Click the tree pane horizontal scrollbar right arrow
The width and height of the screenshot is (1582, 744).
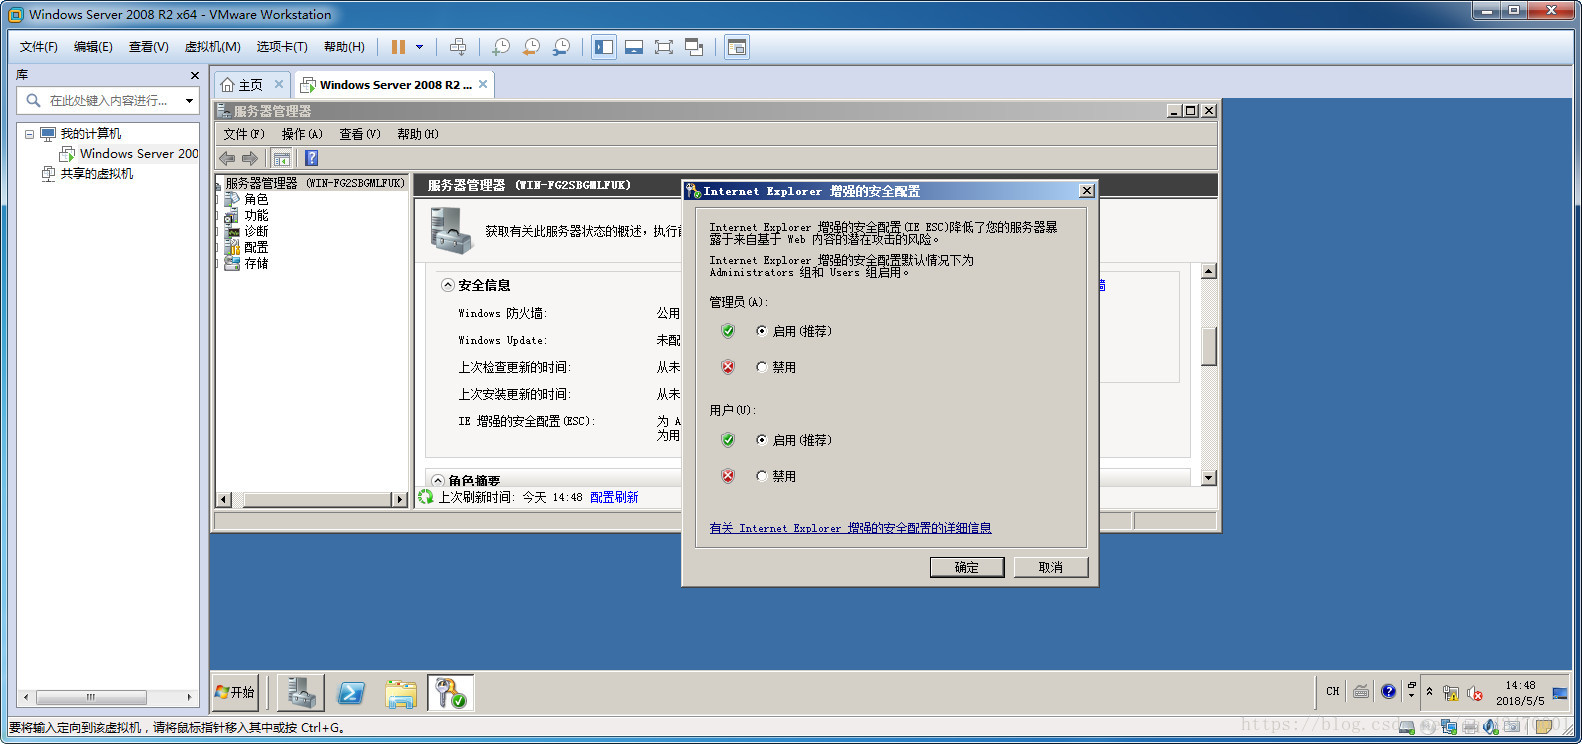400,499
